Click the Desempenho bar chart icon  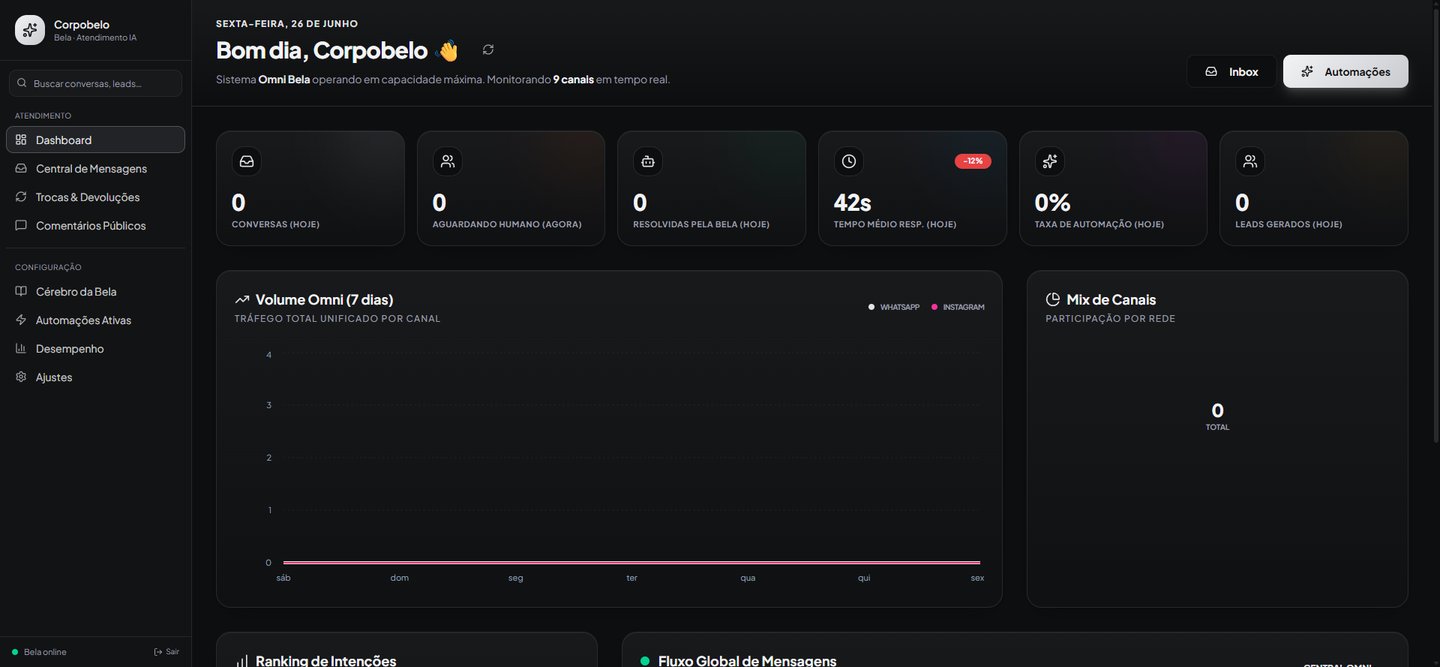(21, 348)
